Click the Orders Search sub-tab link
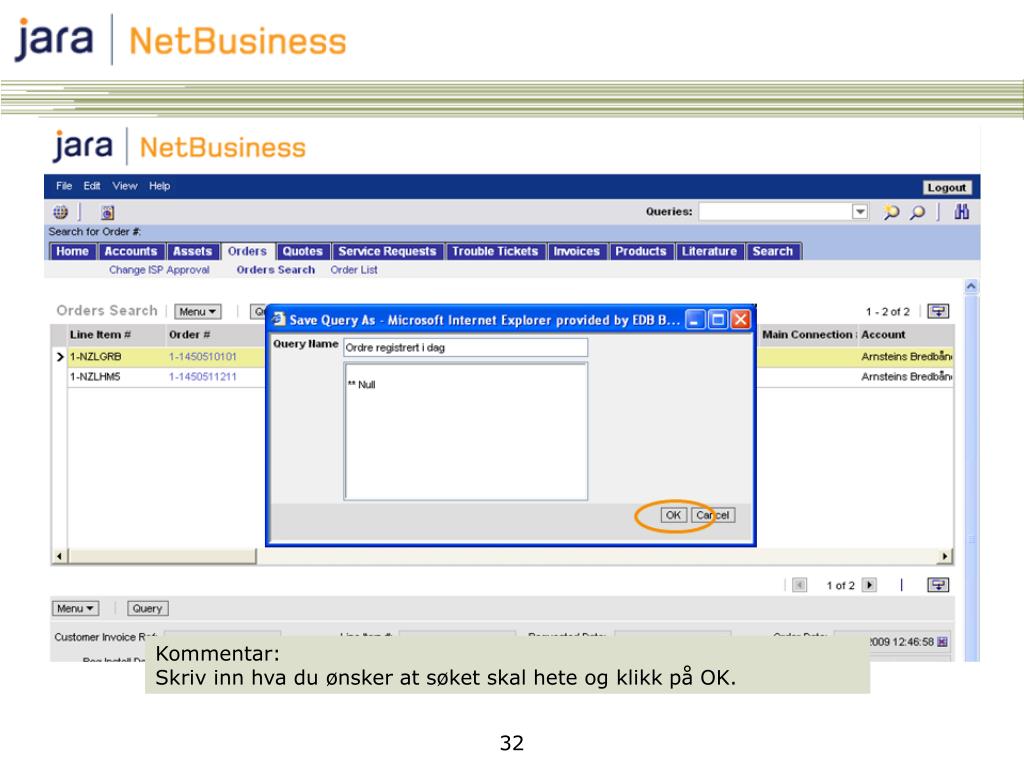The height and width of the screenshot is (768, 1024). (276, 270)
